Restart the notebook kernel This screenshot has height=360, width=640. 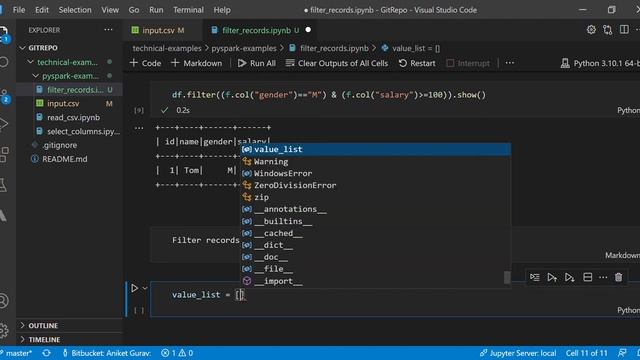point(417,63)
